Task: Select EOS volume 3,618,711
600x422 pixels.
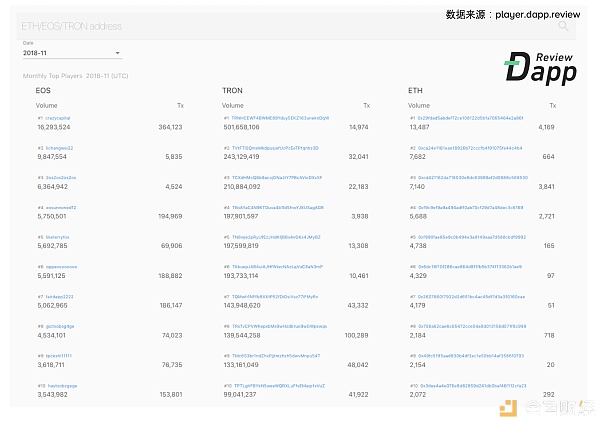Action: 51,365
